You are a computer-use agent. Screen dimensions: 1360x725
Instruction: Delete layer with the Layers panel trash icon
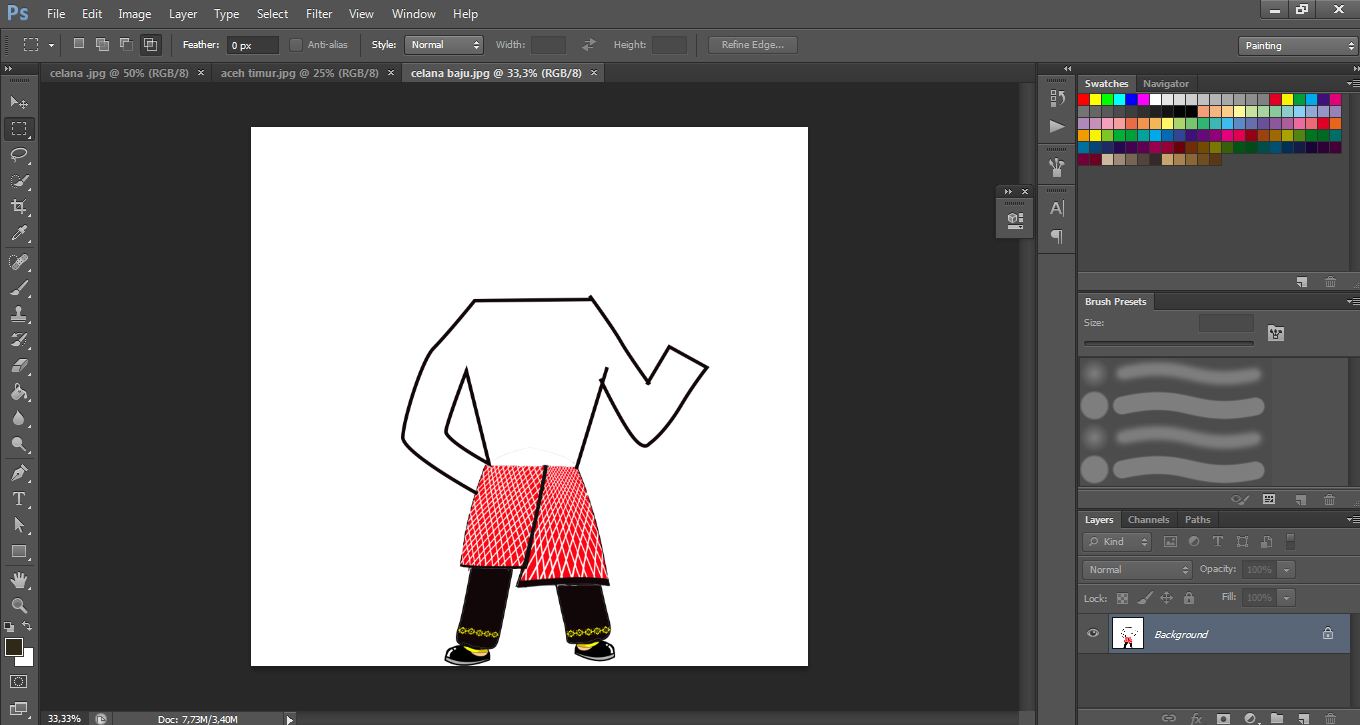(x=1331, y=718)
